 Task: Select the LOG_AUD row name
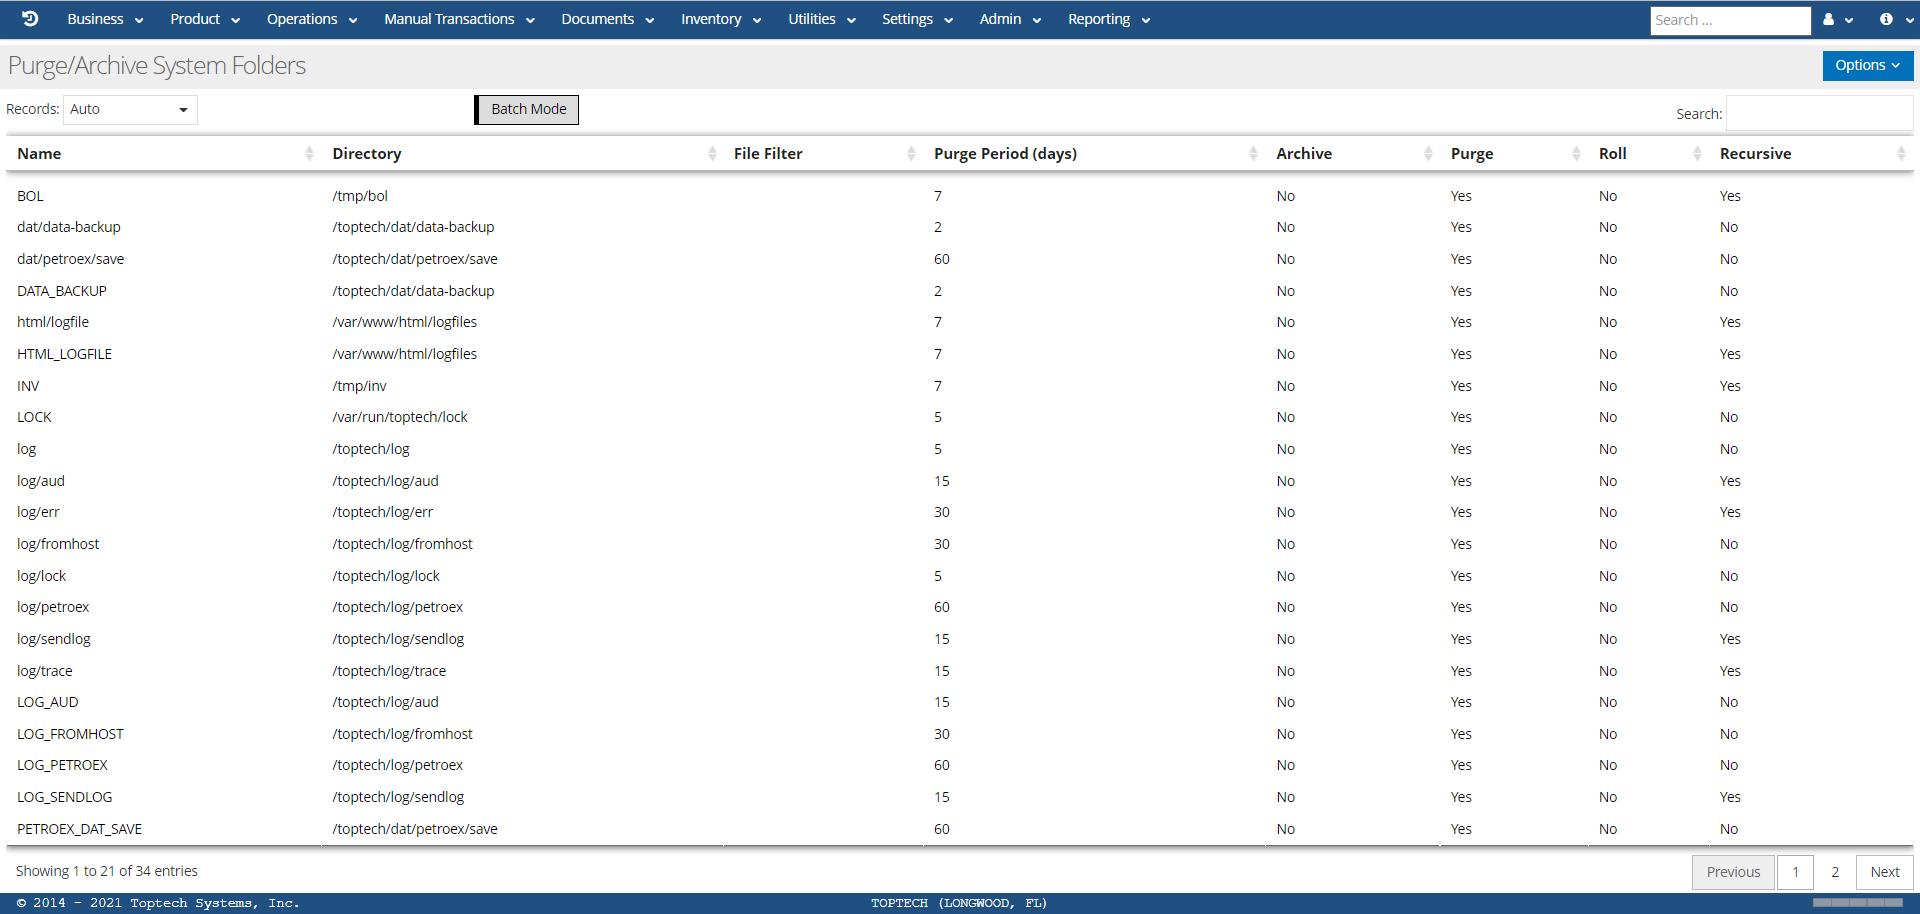tap(48, 702)
